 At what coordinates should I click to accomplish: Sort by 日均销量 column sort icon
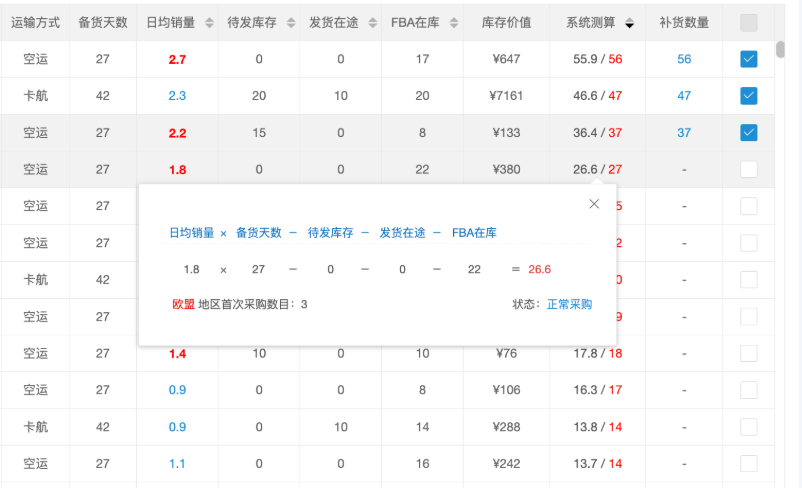click(x=208, y=23)
